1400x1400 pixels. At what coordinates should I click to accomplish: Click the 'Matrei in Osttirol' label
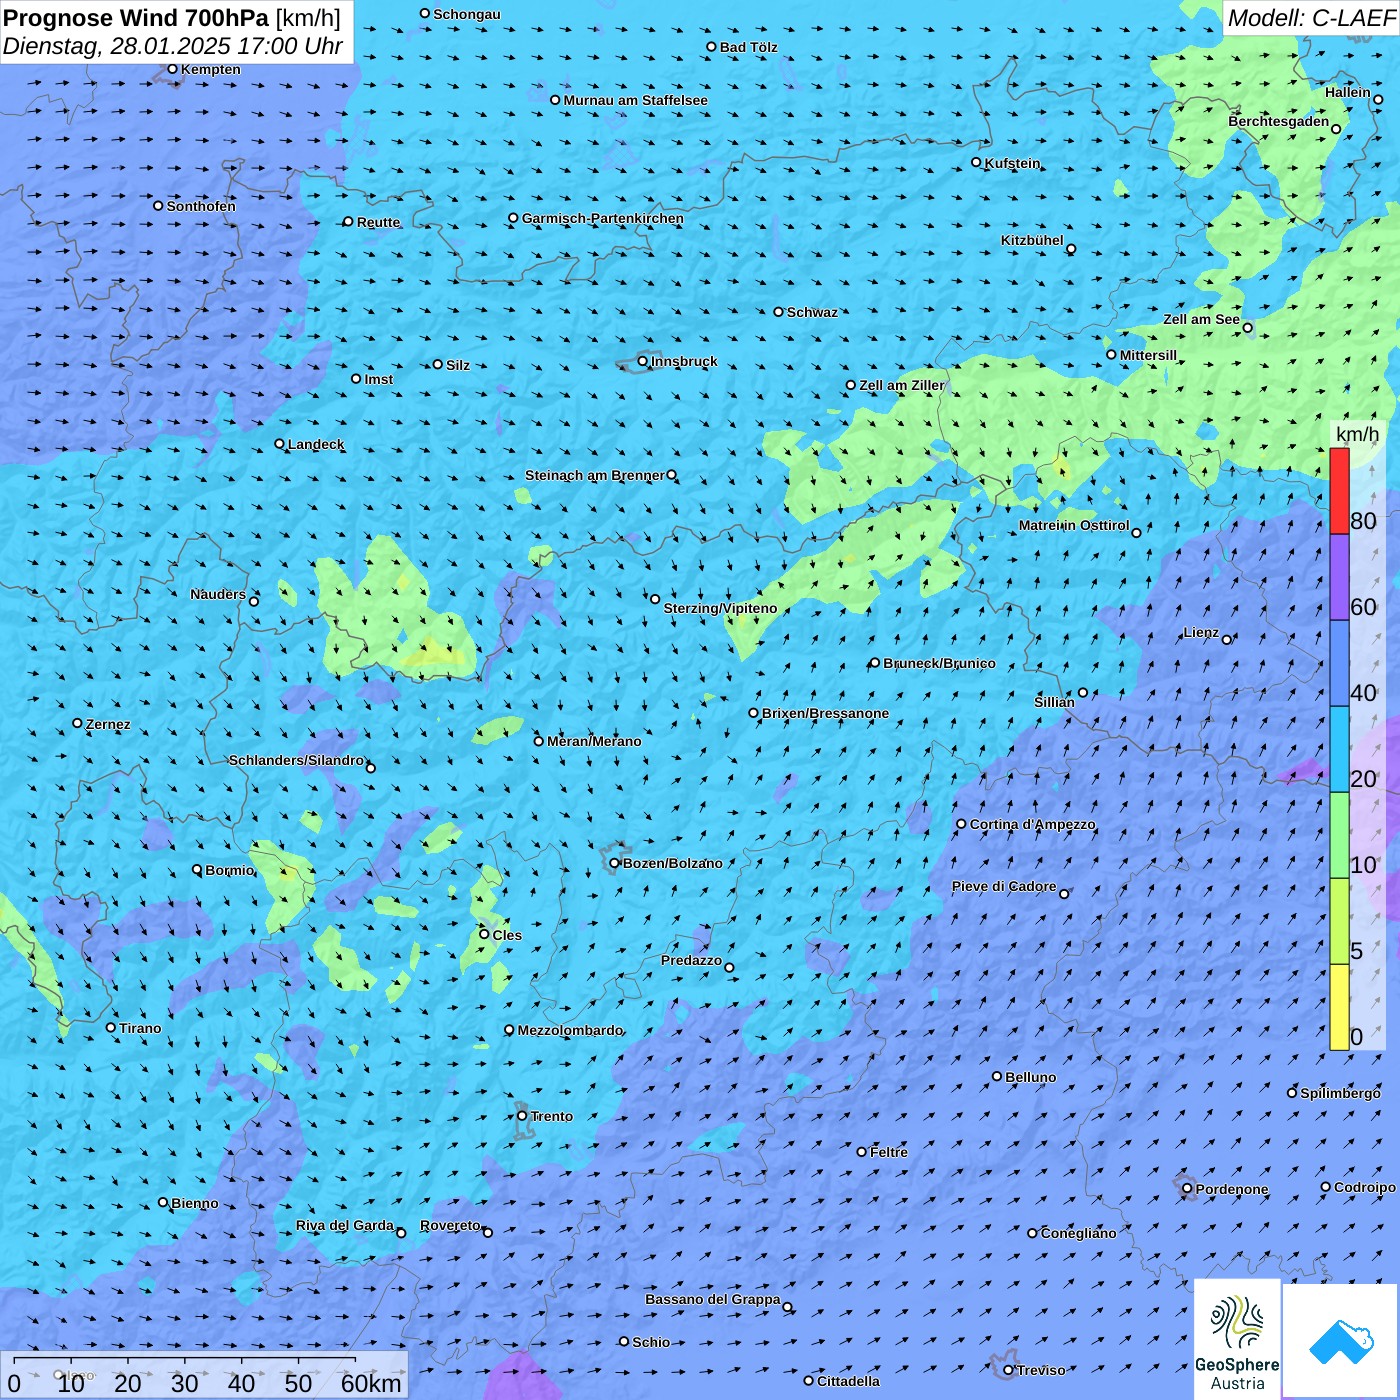point(1074,525)
